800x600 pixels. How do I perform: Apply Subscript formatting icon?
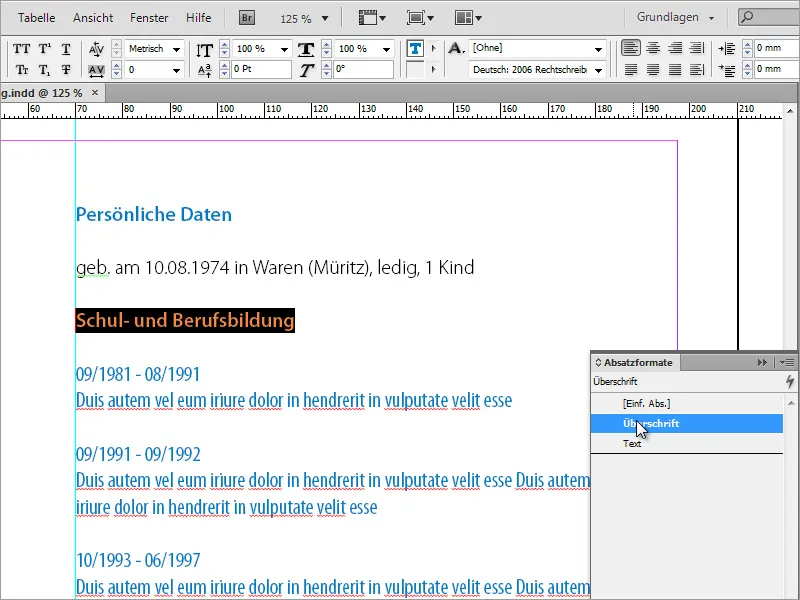tap(45, 70)
